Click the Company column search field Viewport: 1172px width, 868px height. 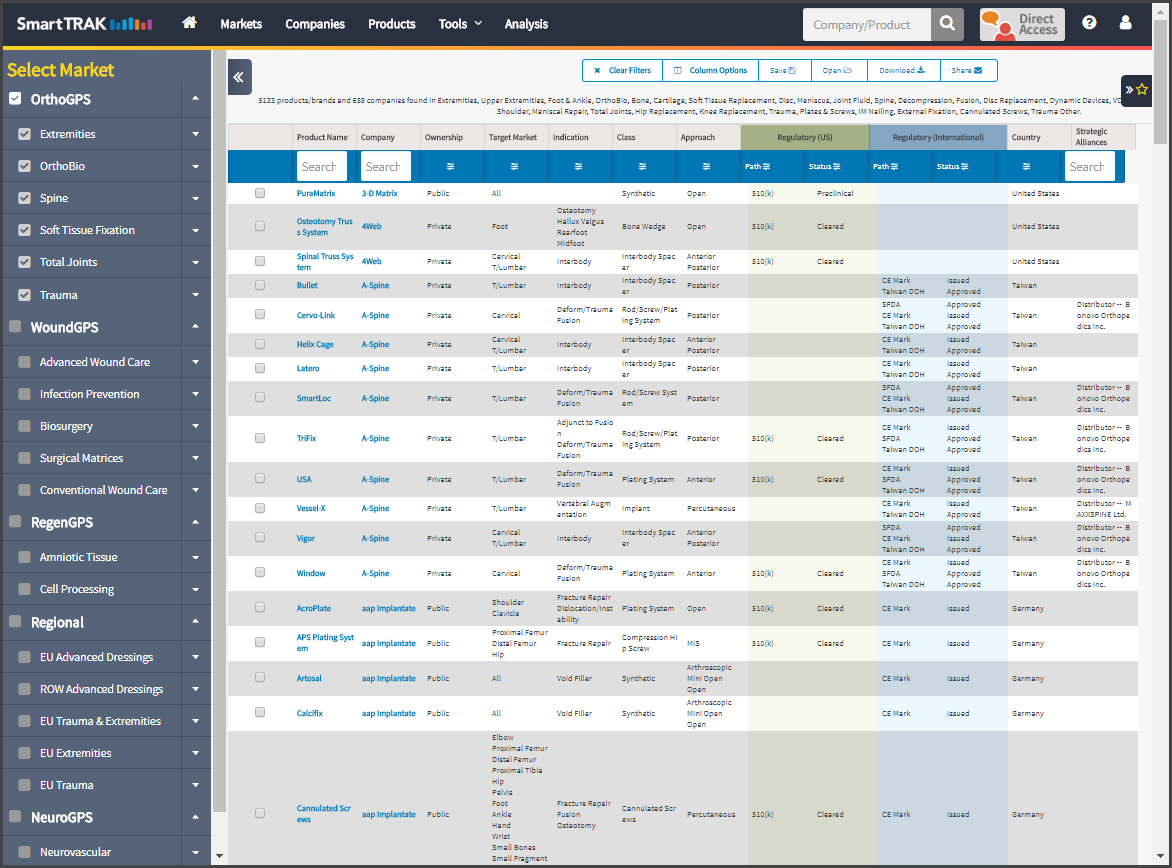click(x=386, y=166)
